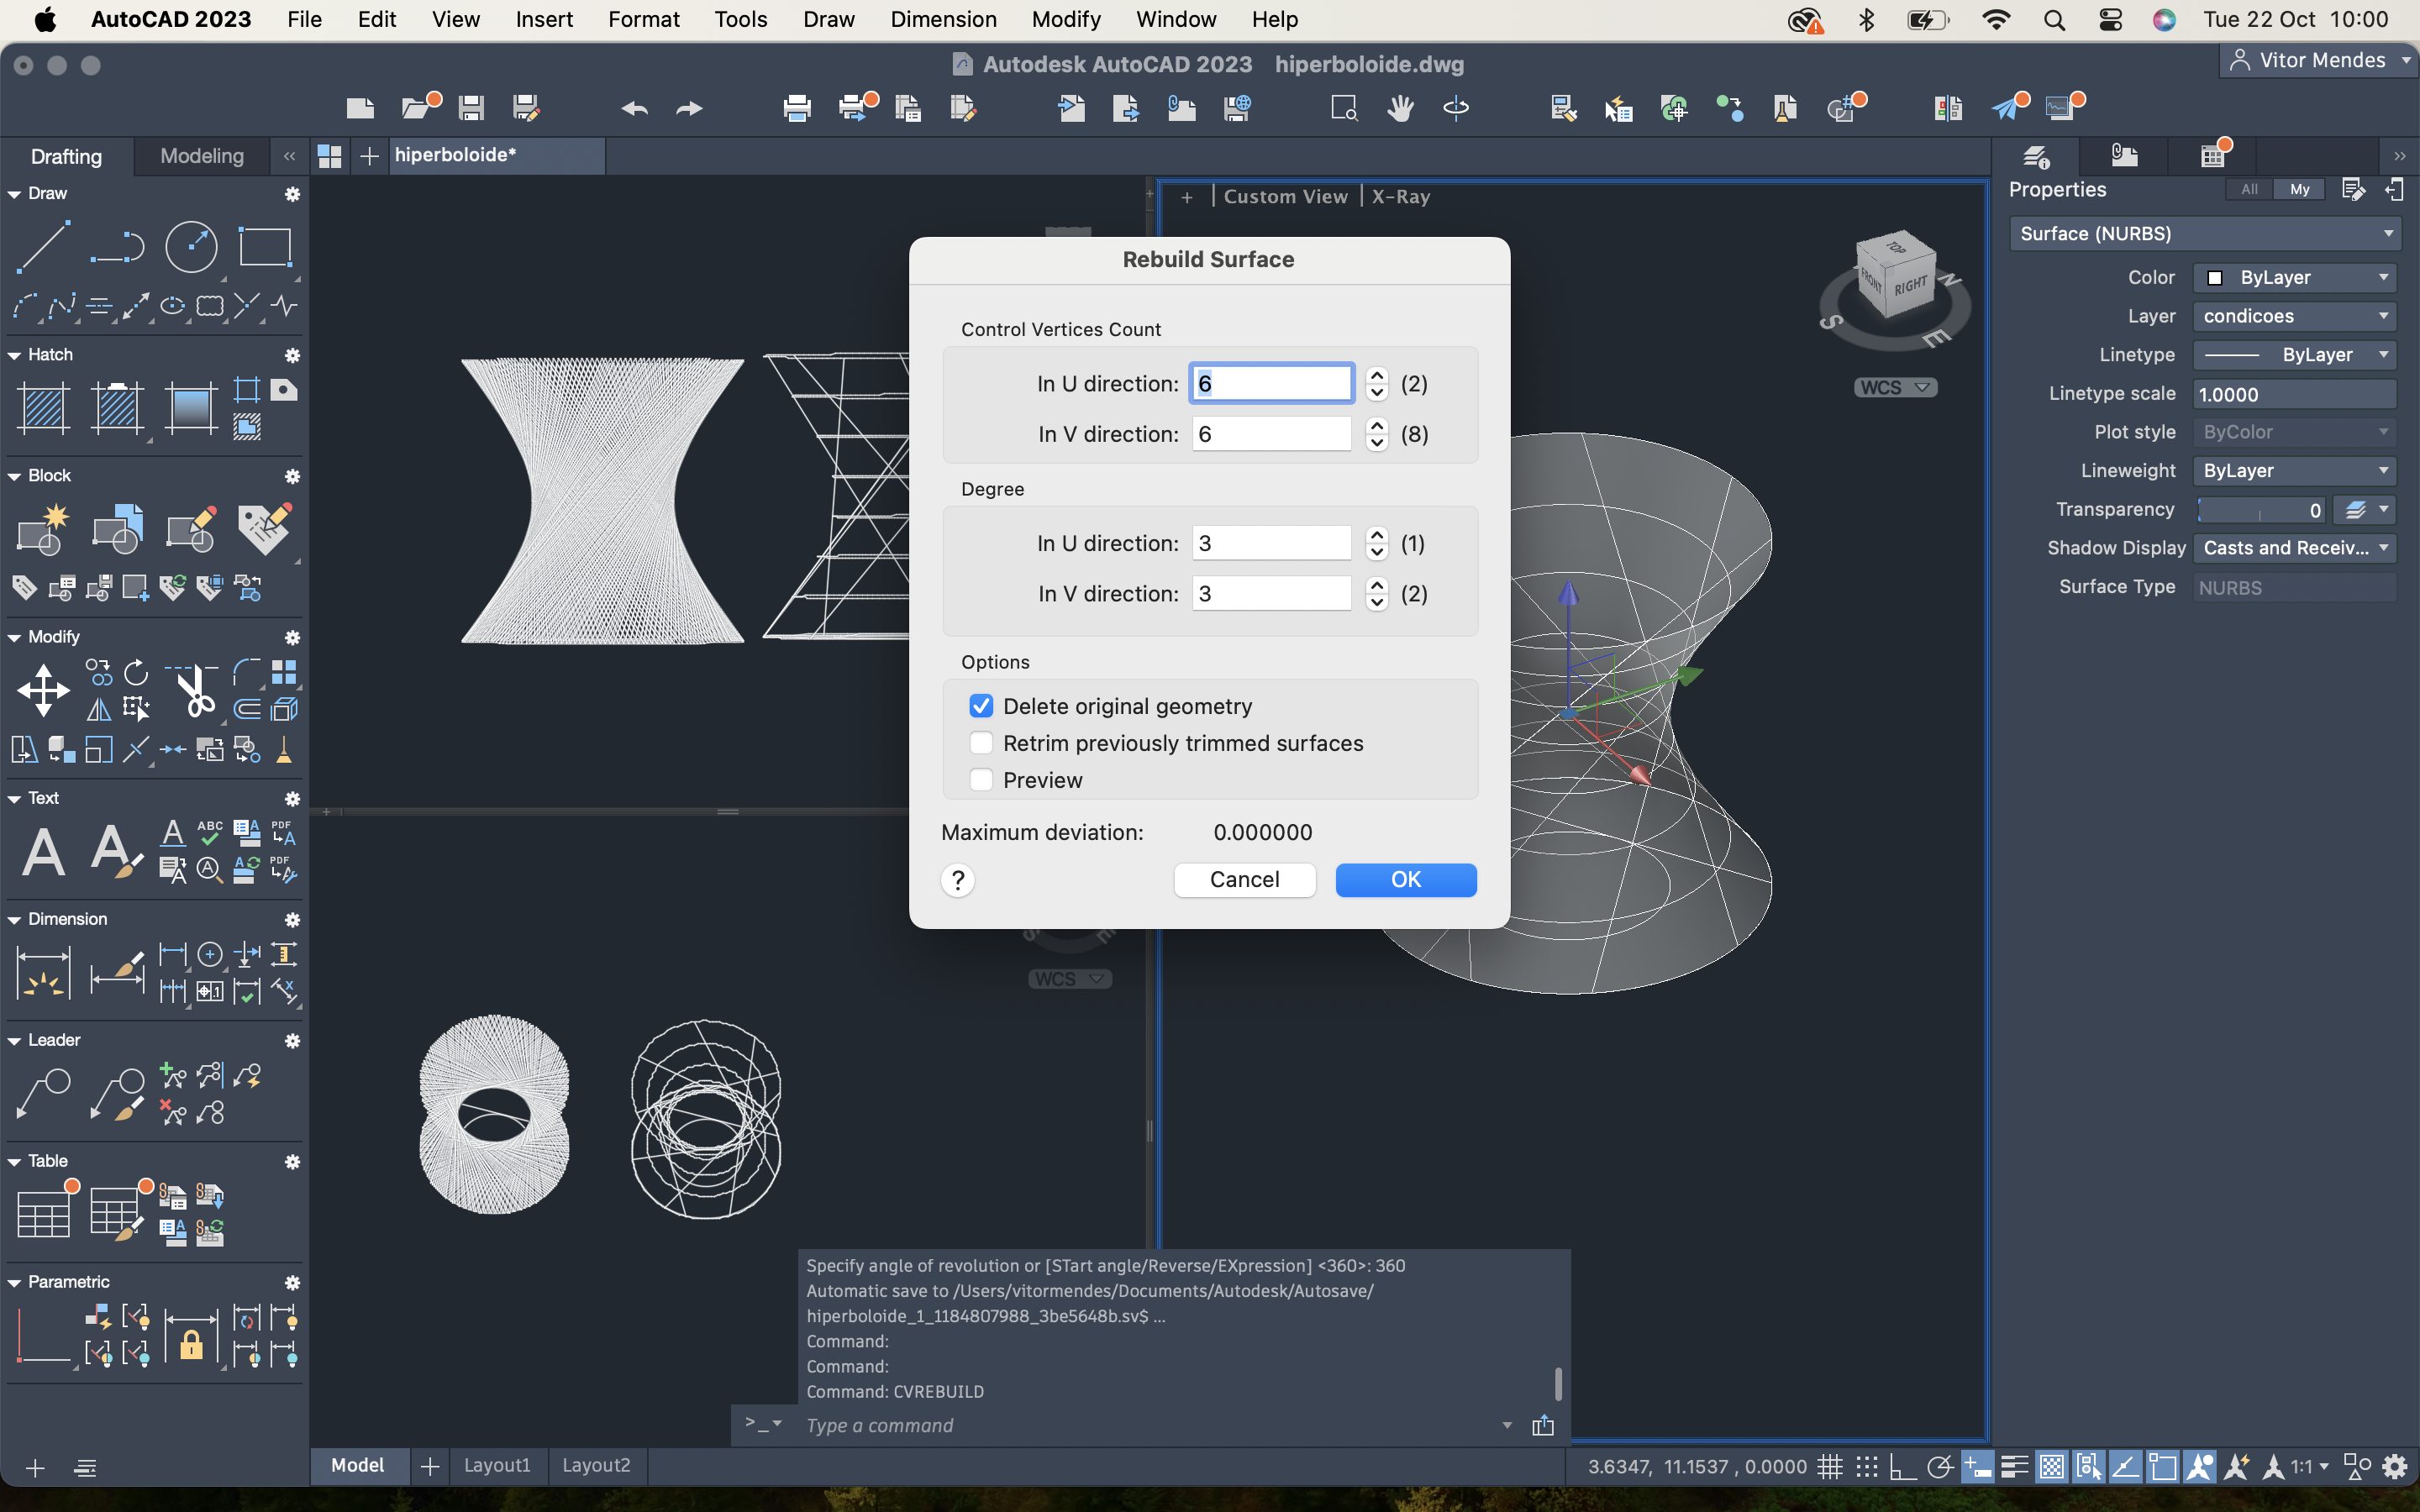Click the Save icon in toolbar

471,108
